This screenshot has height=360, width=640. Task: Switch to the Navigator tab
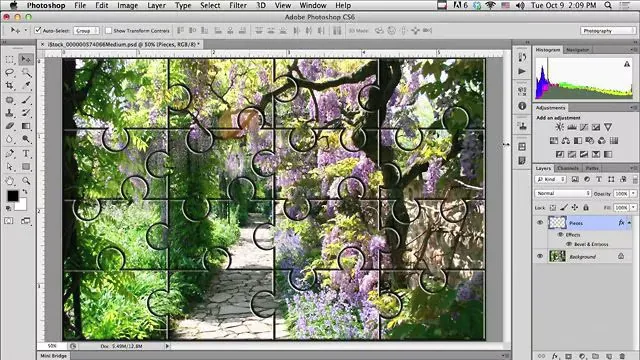(578, 50)
